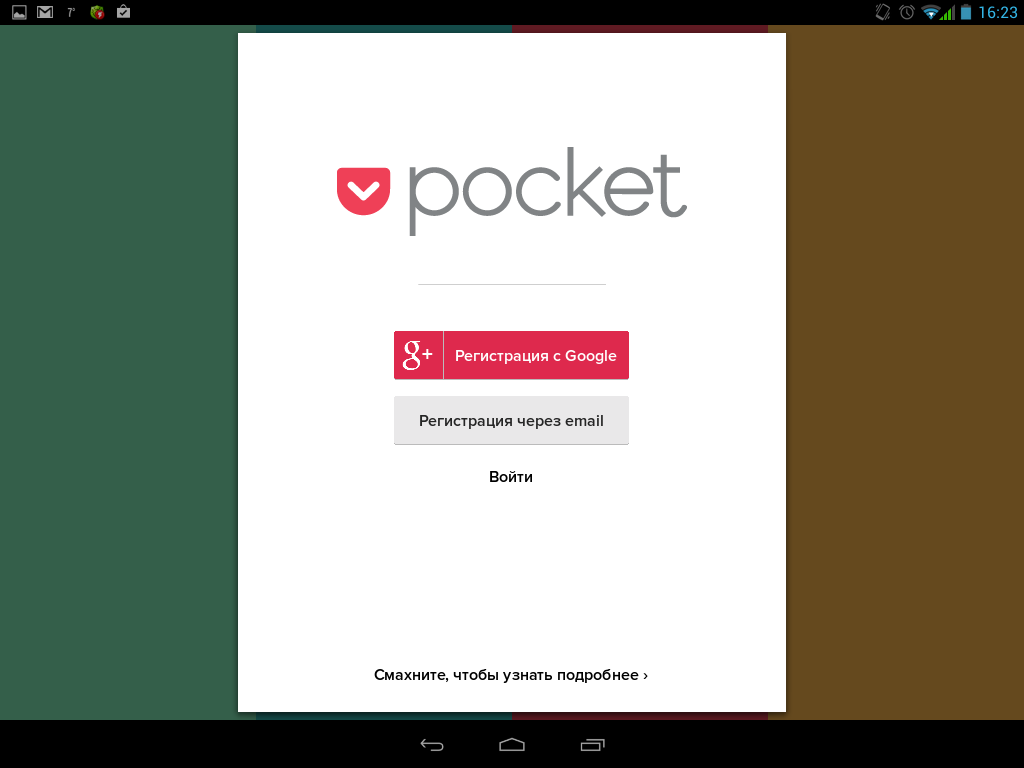Click the Google+ g+ icon
Screen dimensions: 1024x768
click(x=418, y=355)
